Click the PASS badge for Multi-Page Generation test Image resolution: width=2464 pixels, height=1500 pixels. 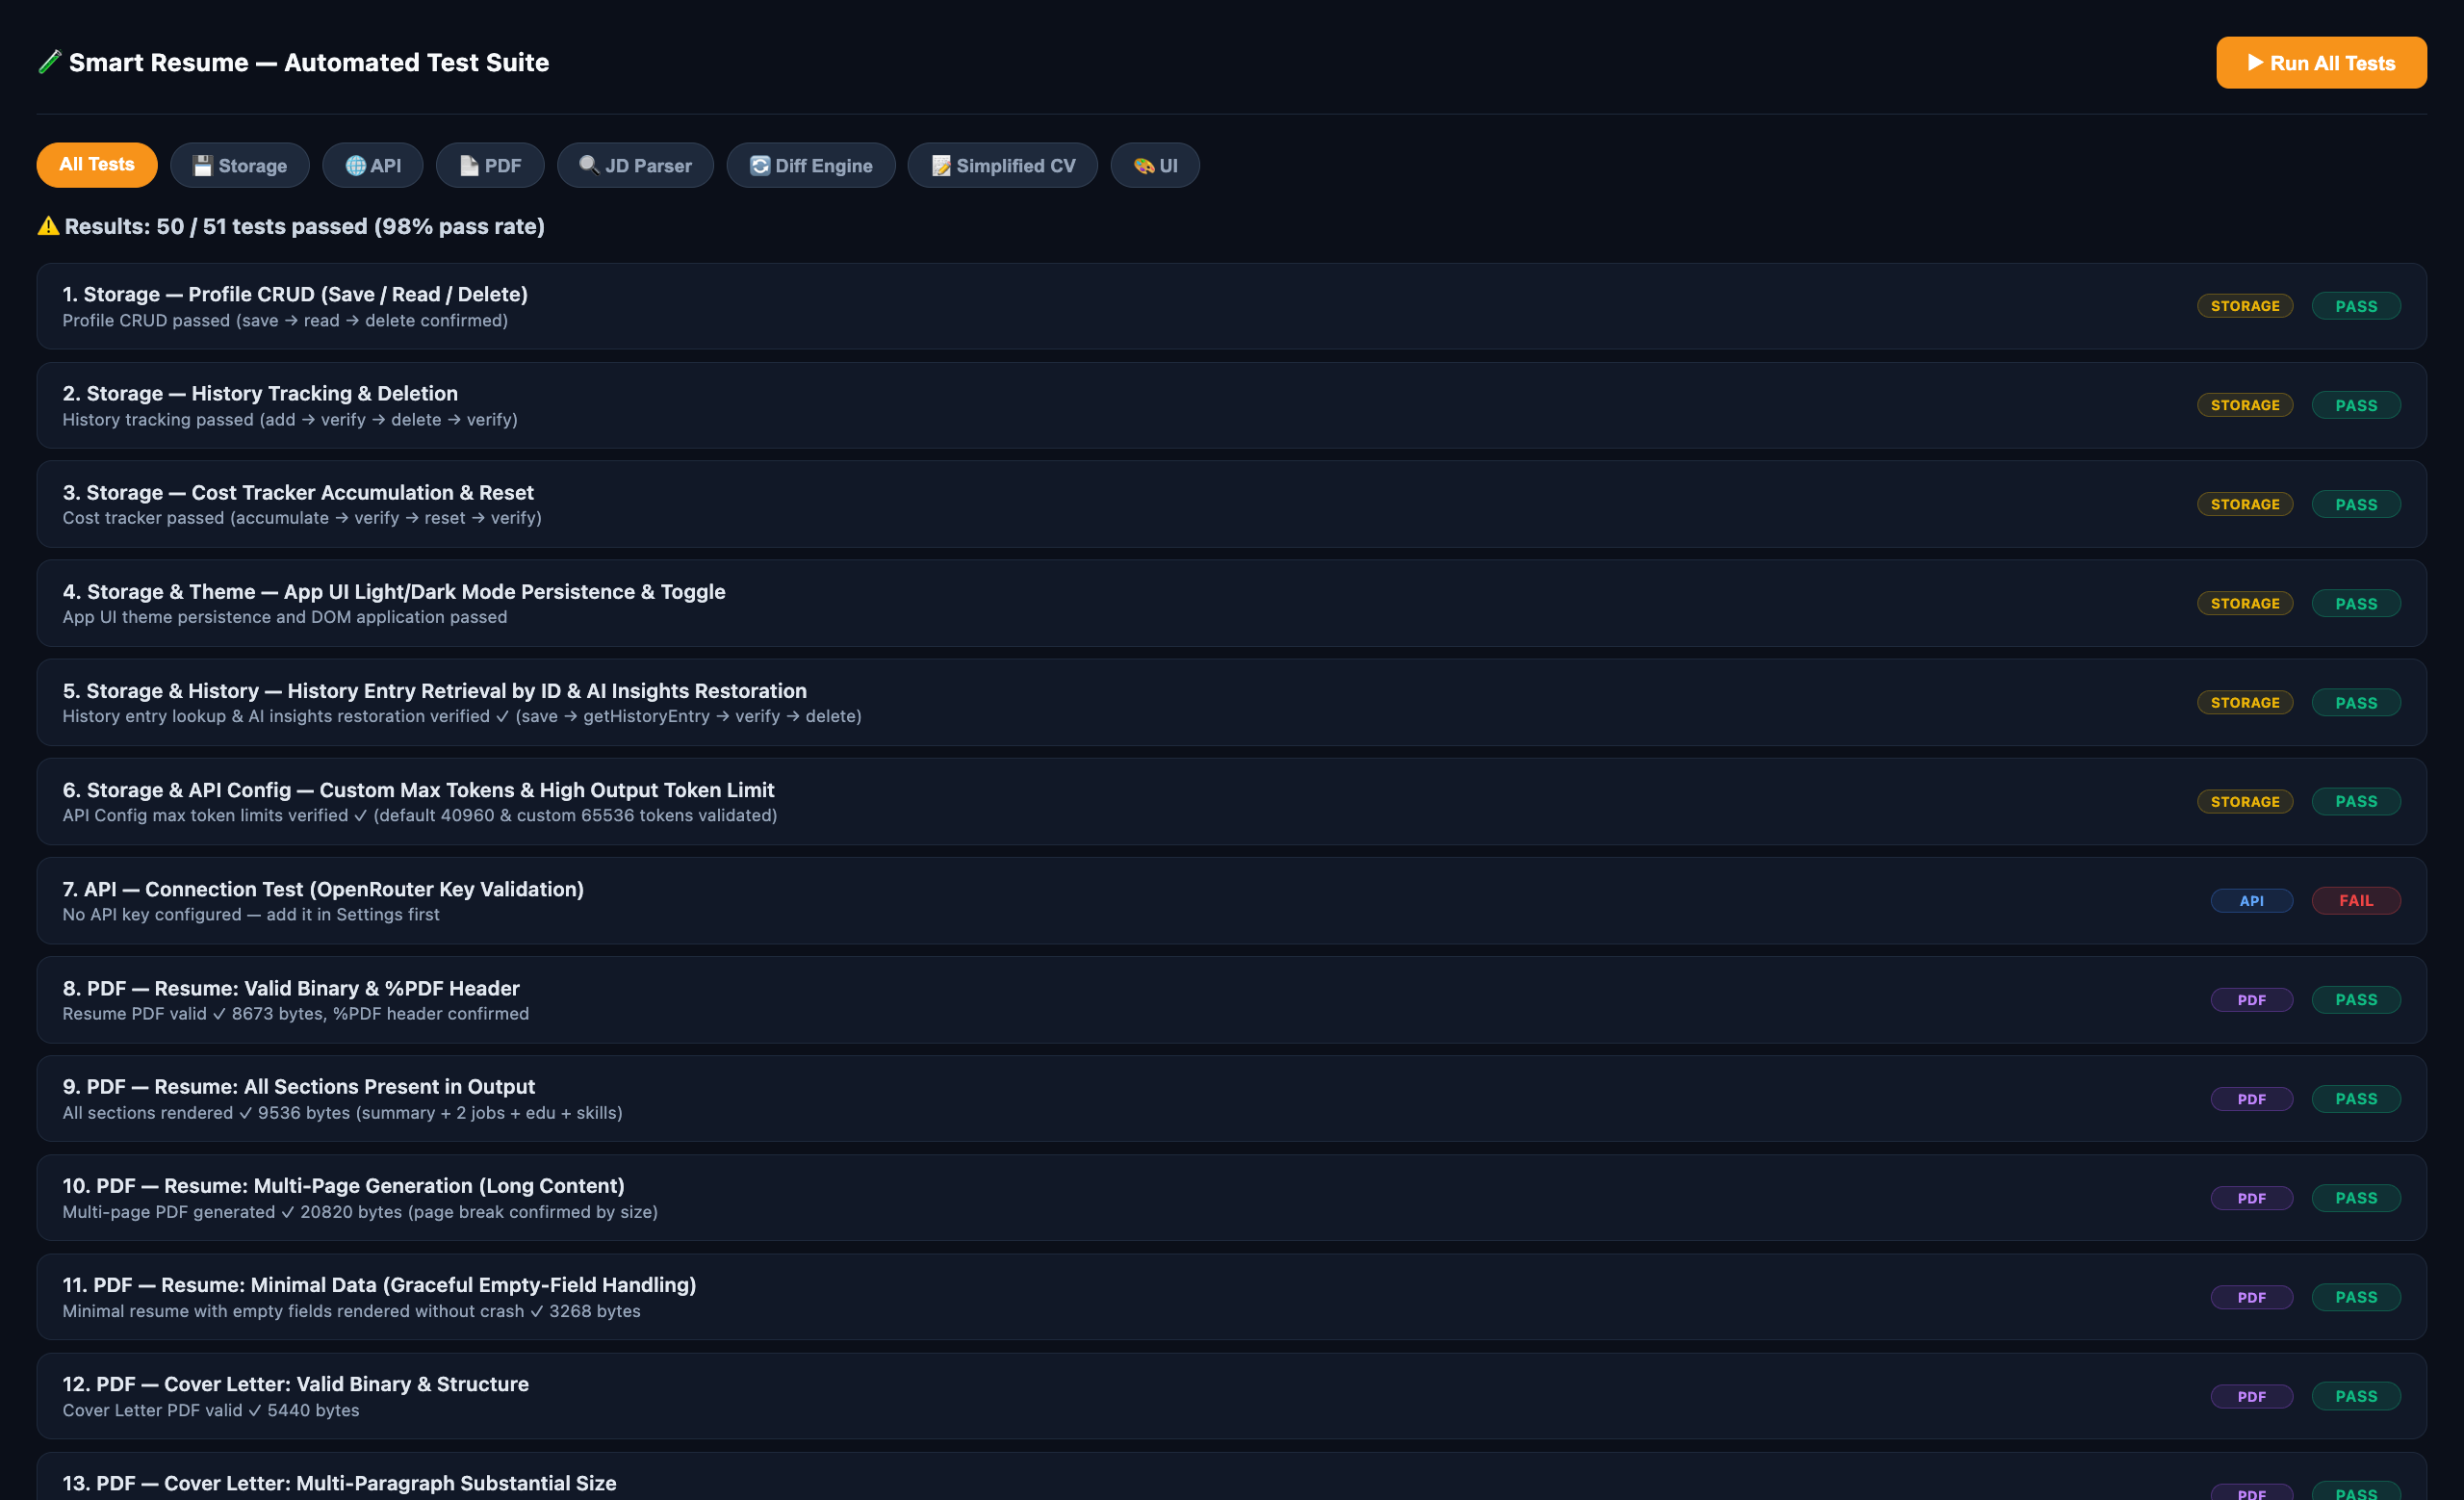click(x=2356, y=1198)
